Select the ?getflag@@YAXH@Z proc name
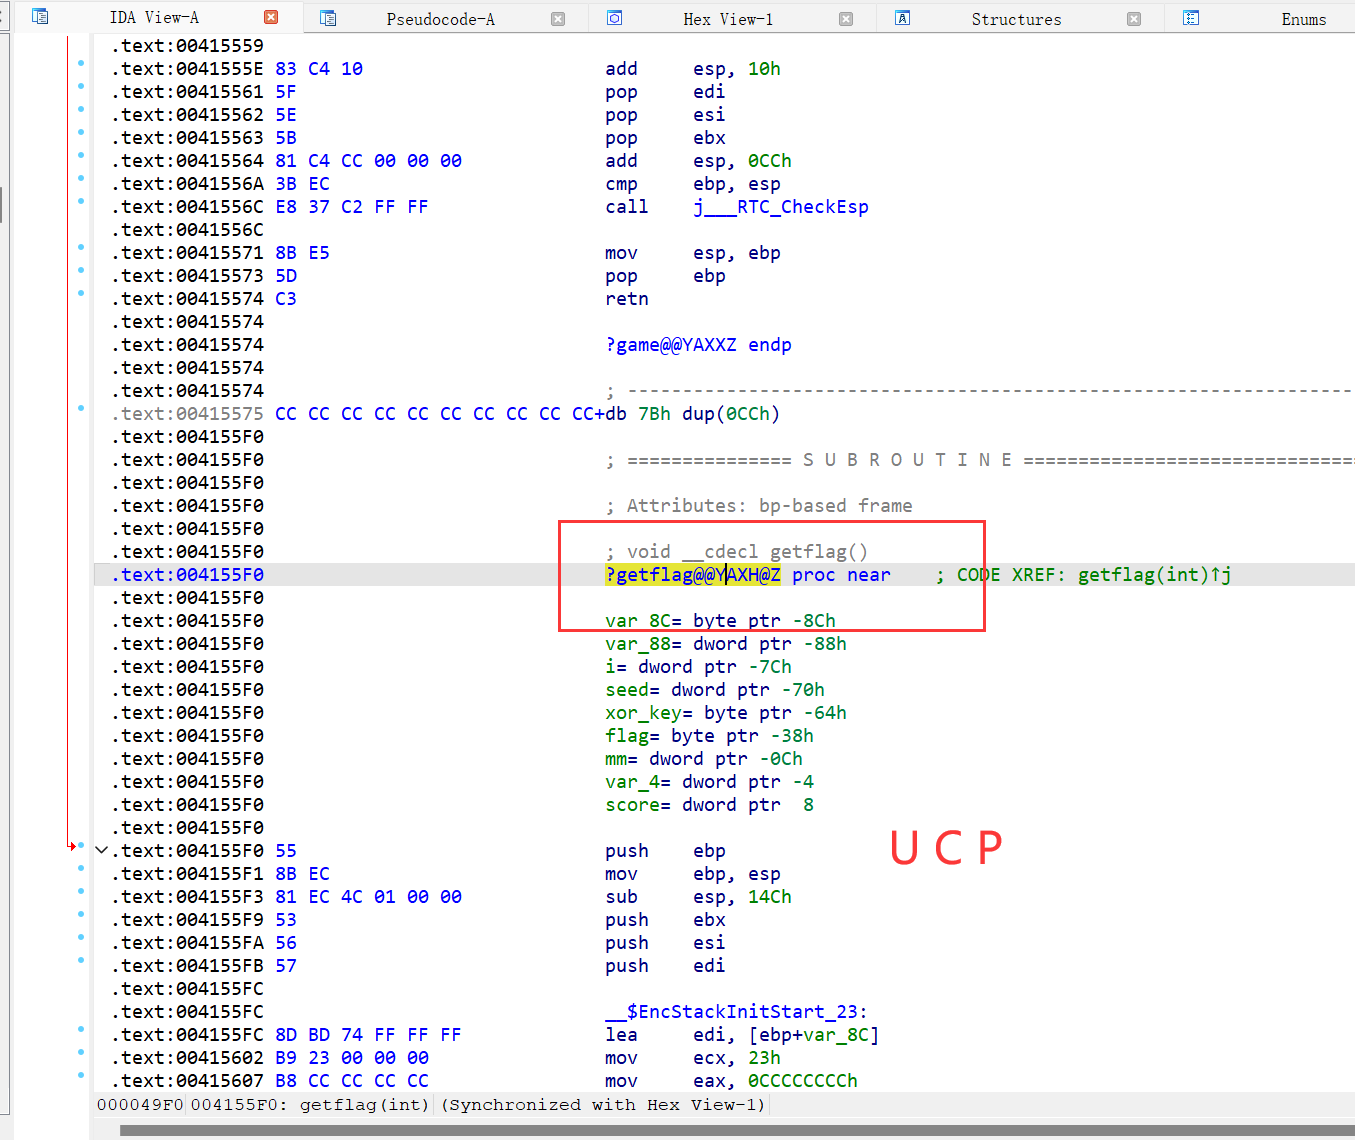Screen dimensions: 1355x1140 (693, 575)
